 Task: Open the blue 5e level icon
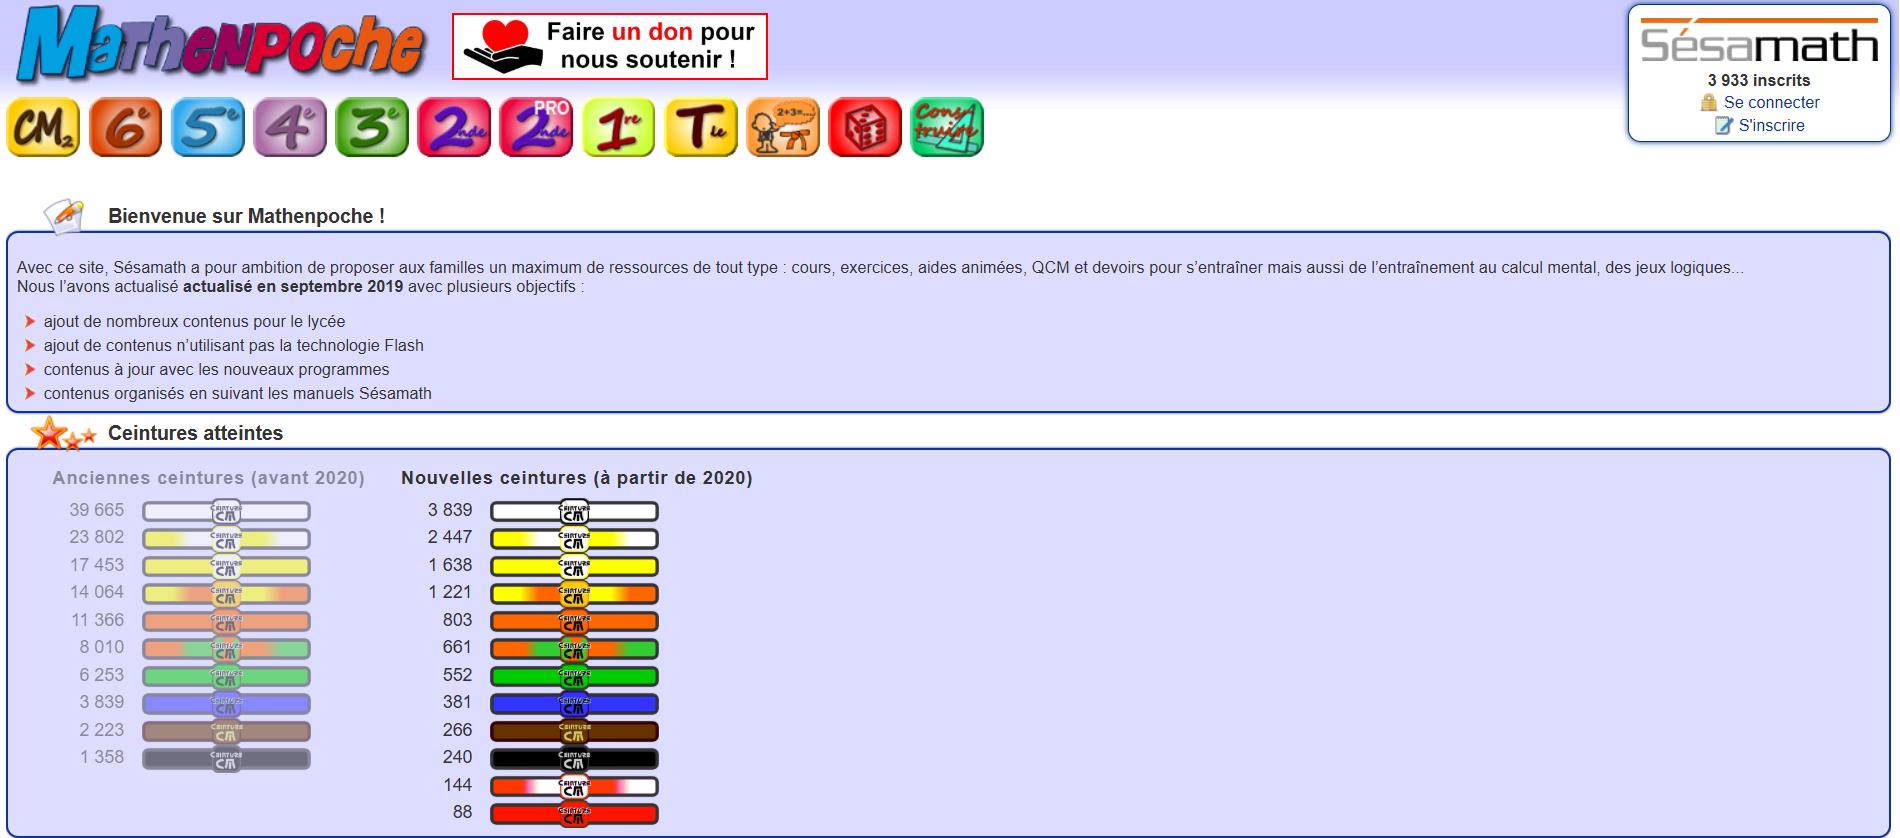click(207, 128)
